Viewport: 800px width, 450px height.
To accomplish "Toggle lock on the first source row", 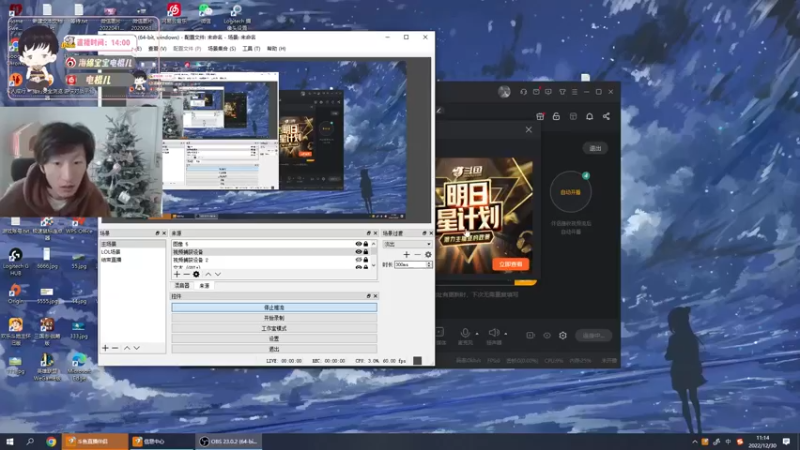I will click(366, 244).
